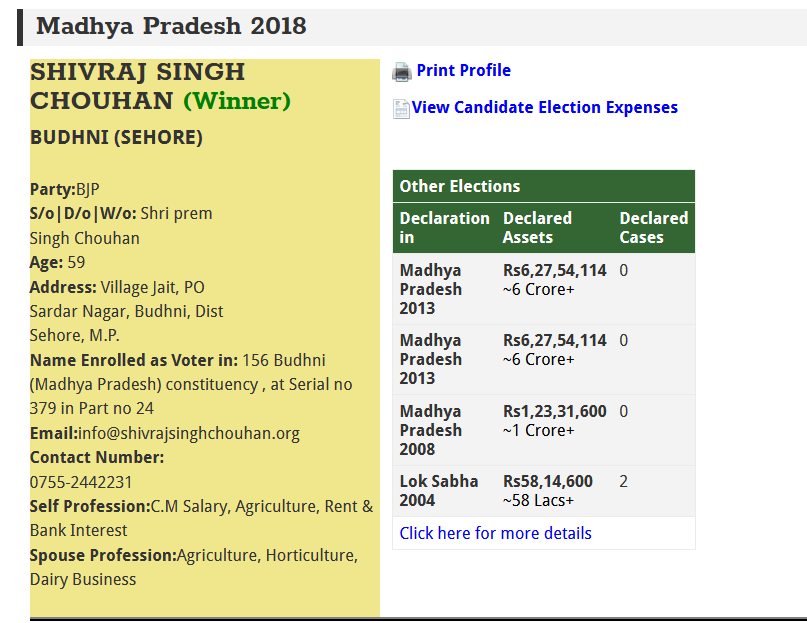
Task: Click the document icon beside Election Expenses
Action: (401, 109)
